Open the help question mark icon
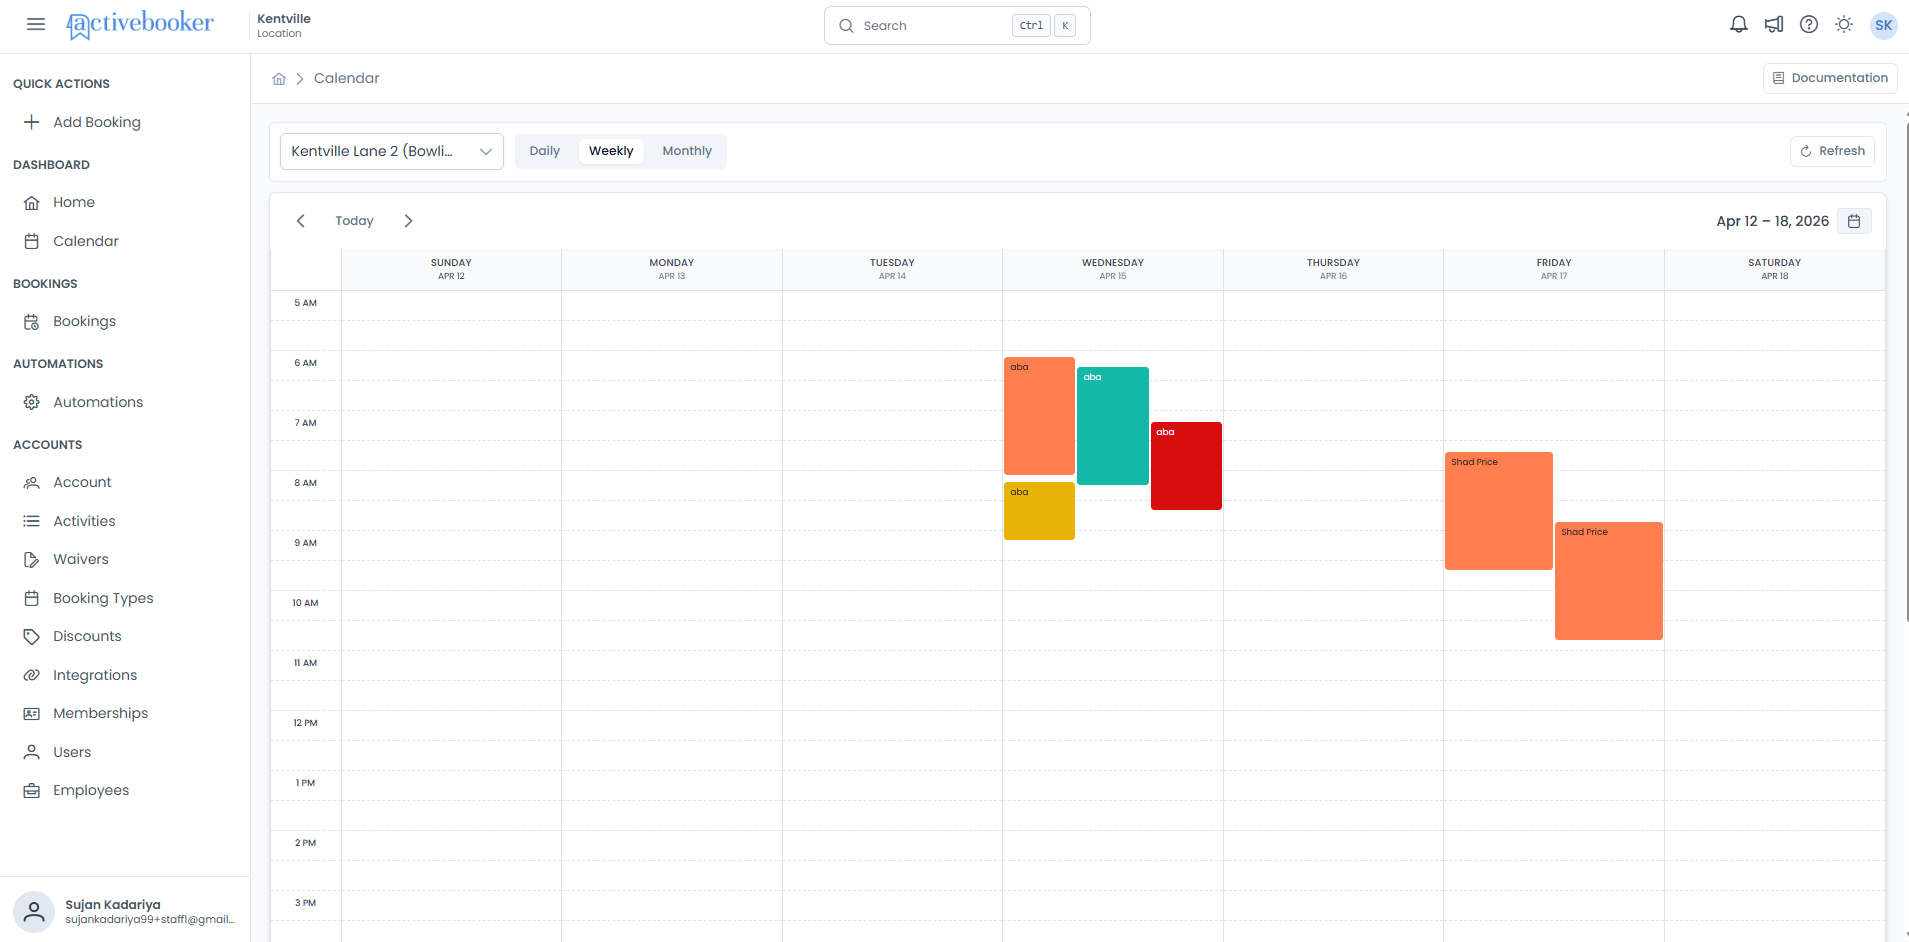This screenshot has height=942, width=1909. tap(1809, 25)
